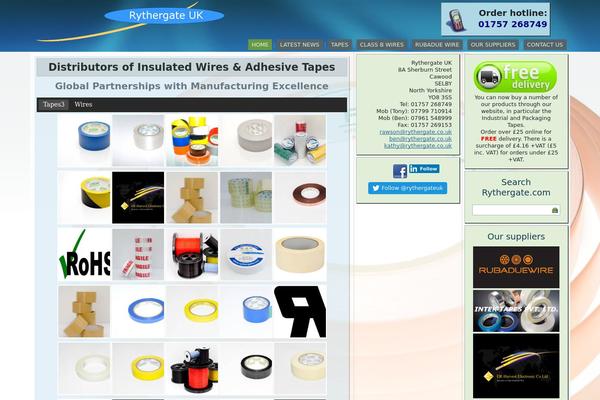Open the thin yellow tape ring thumbnail

(192, 312)
